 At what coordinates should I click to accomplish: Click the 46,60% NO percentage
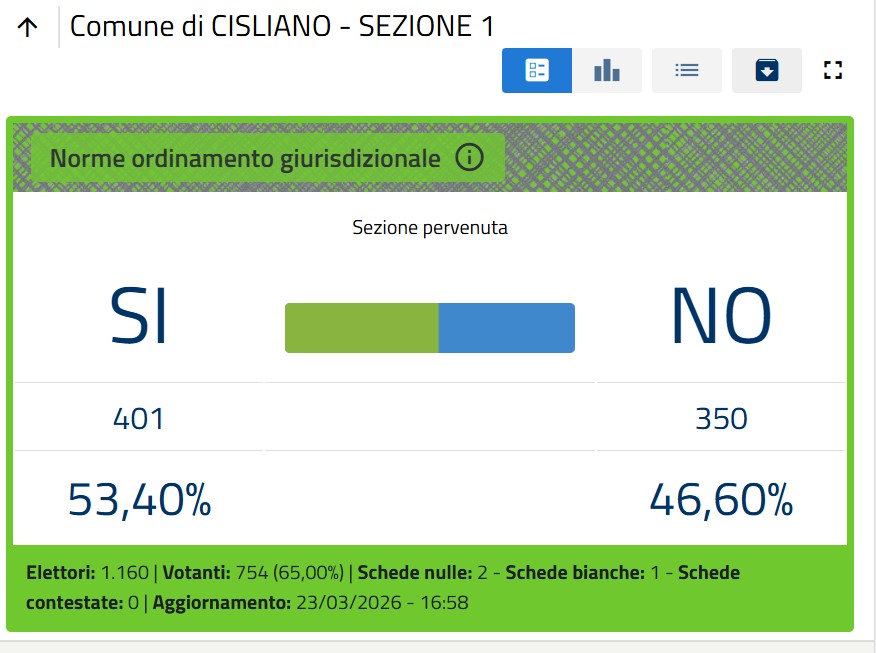pos(721,499)
